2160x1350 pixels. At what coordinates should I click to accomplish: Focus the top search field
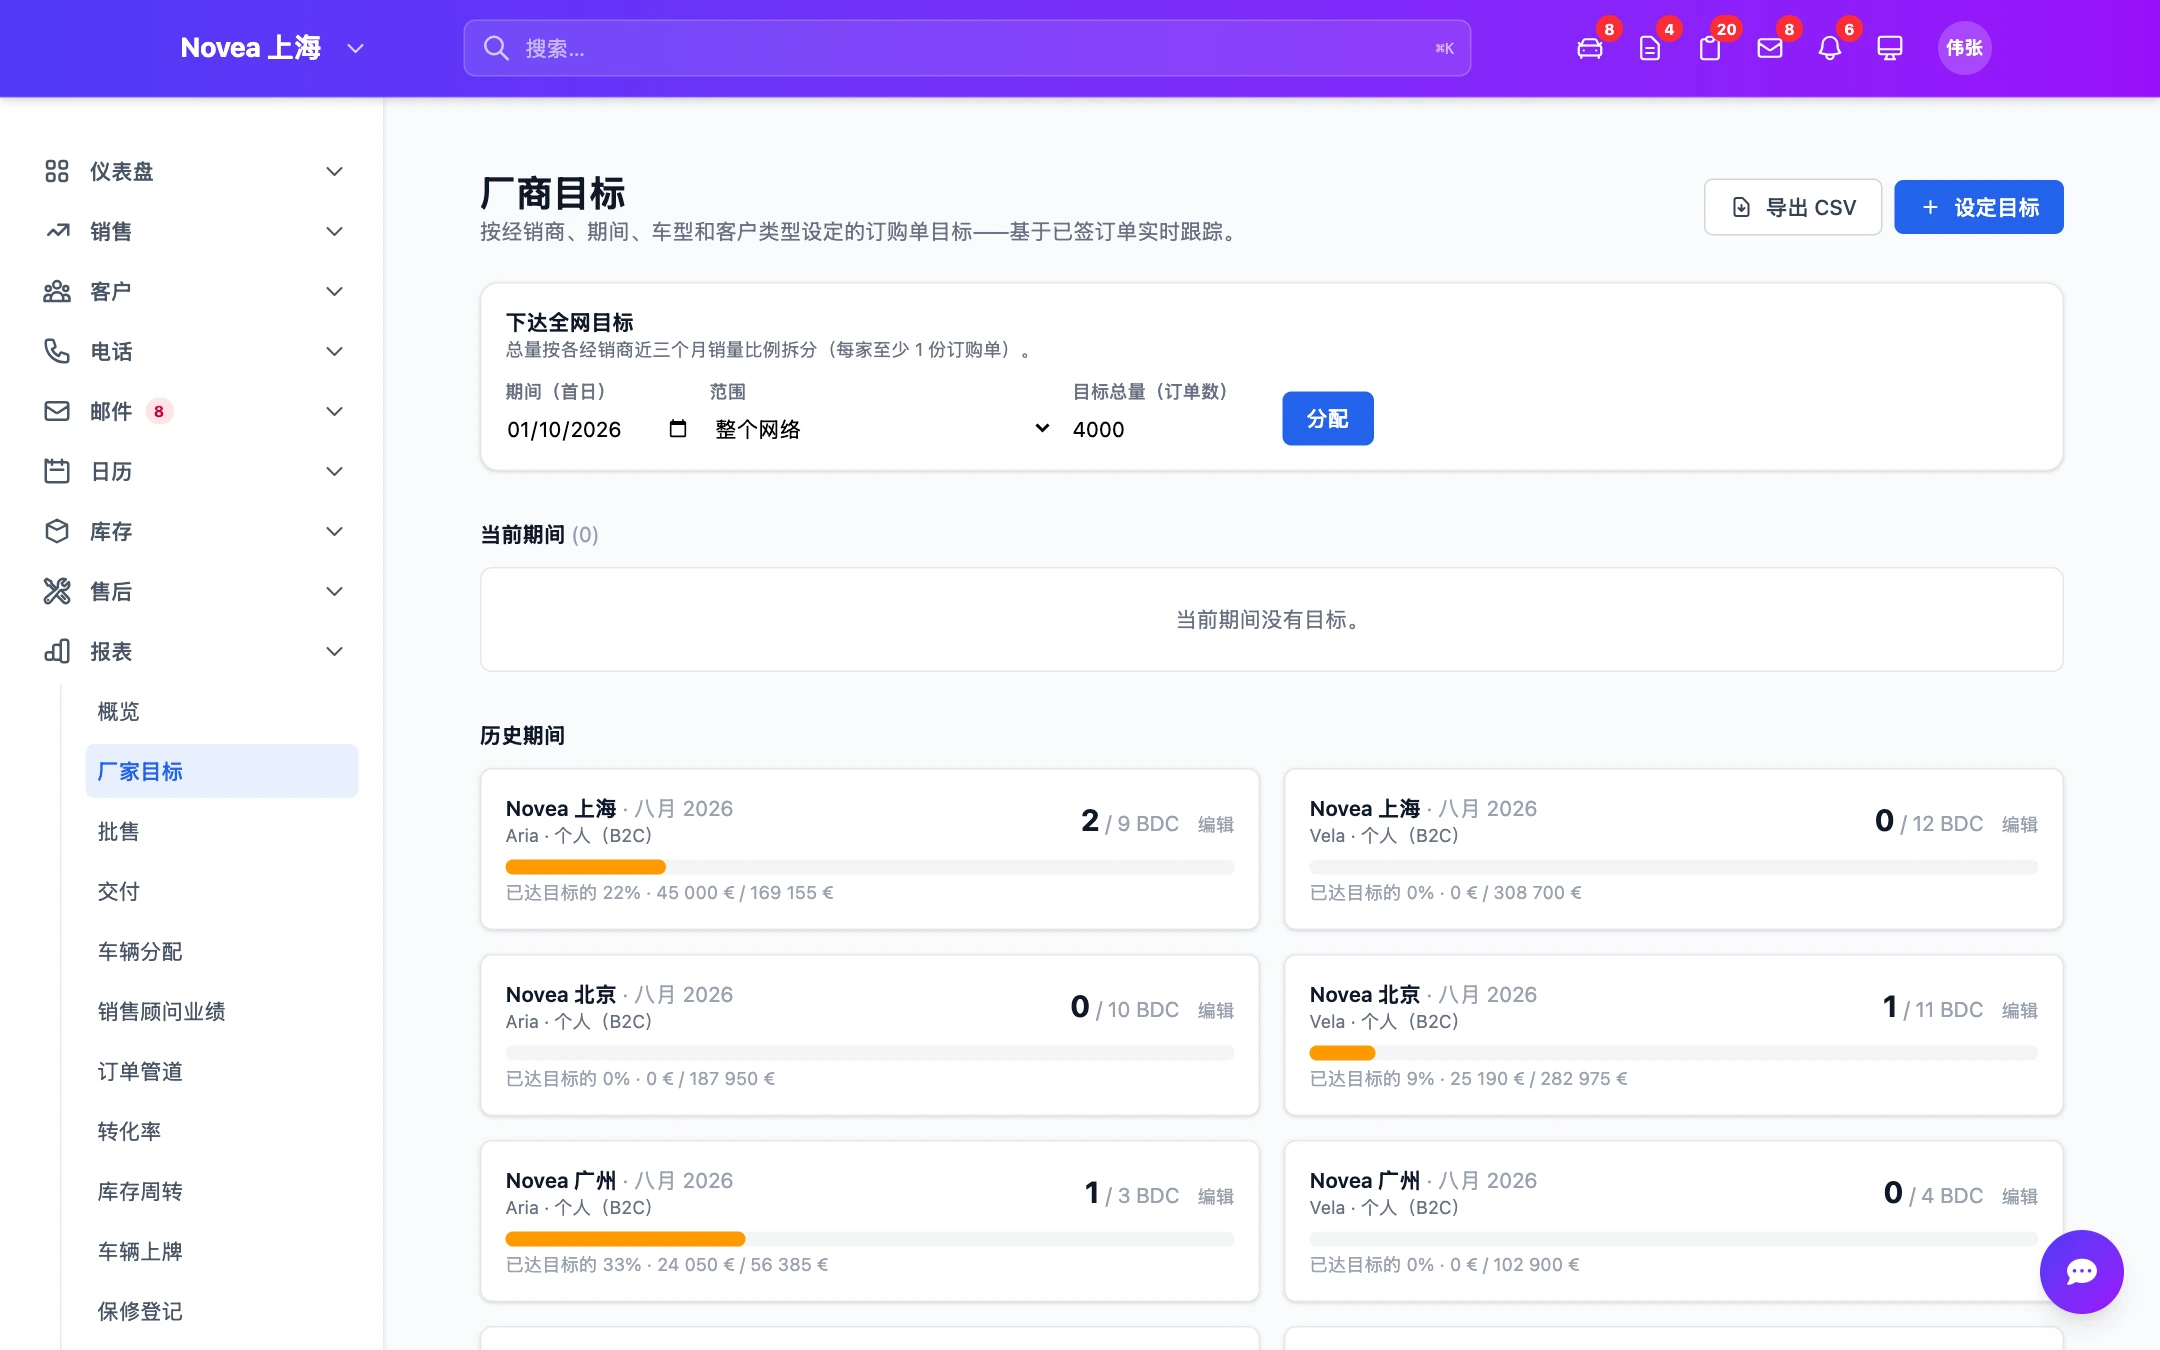[x=967, y=48]
